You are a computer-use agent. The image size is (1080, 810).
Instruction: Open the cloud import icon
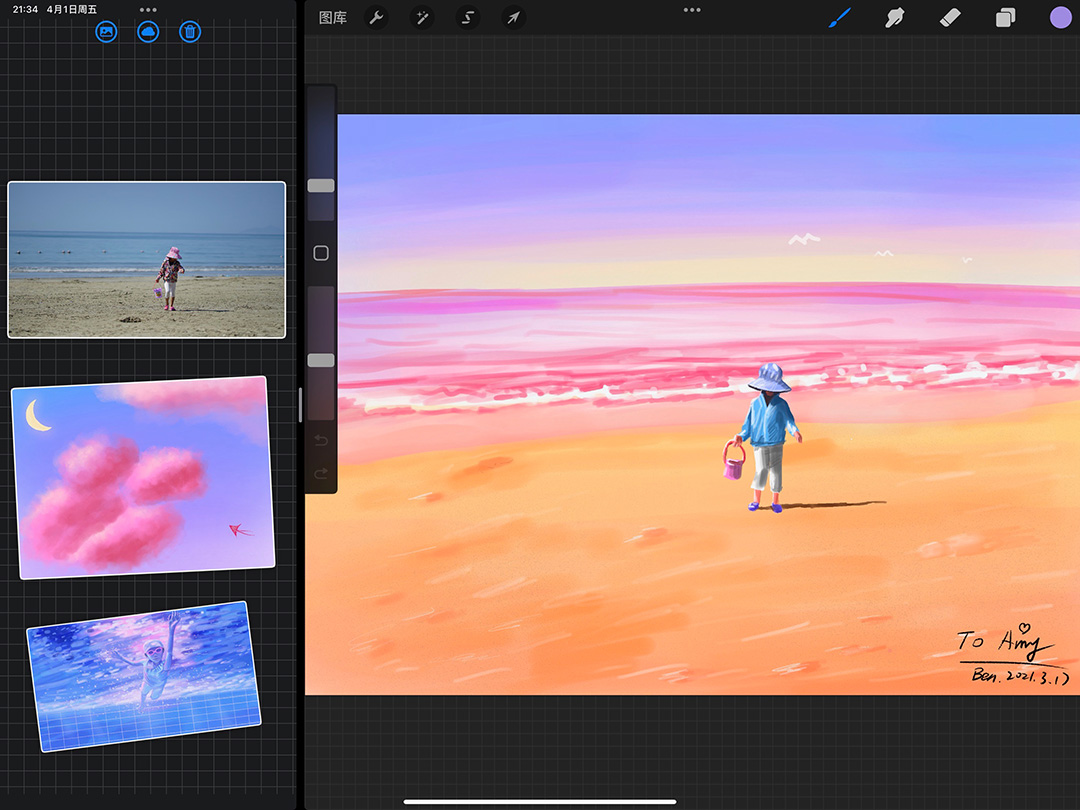tap(148, 32)
